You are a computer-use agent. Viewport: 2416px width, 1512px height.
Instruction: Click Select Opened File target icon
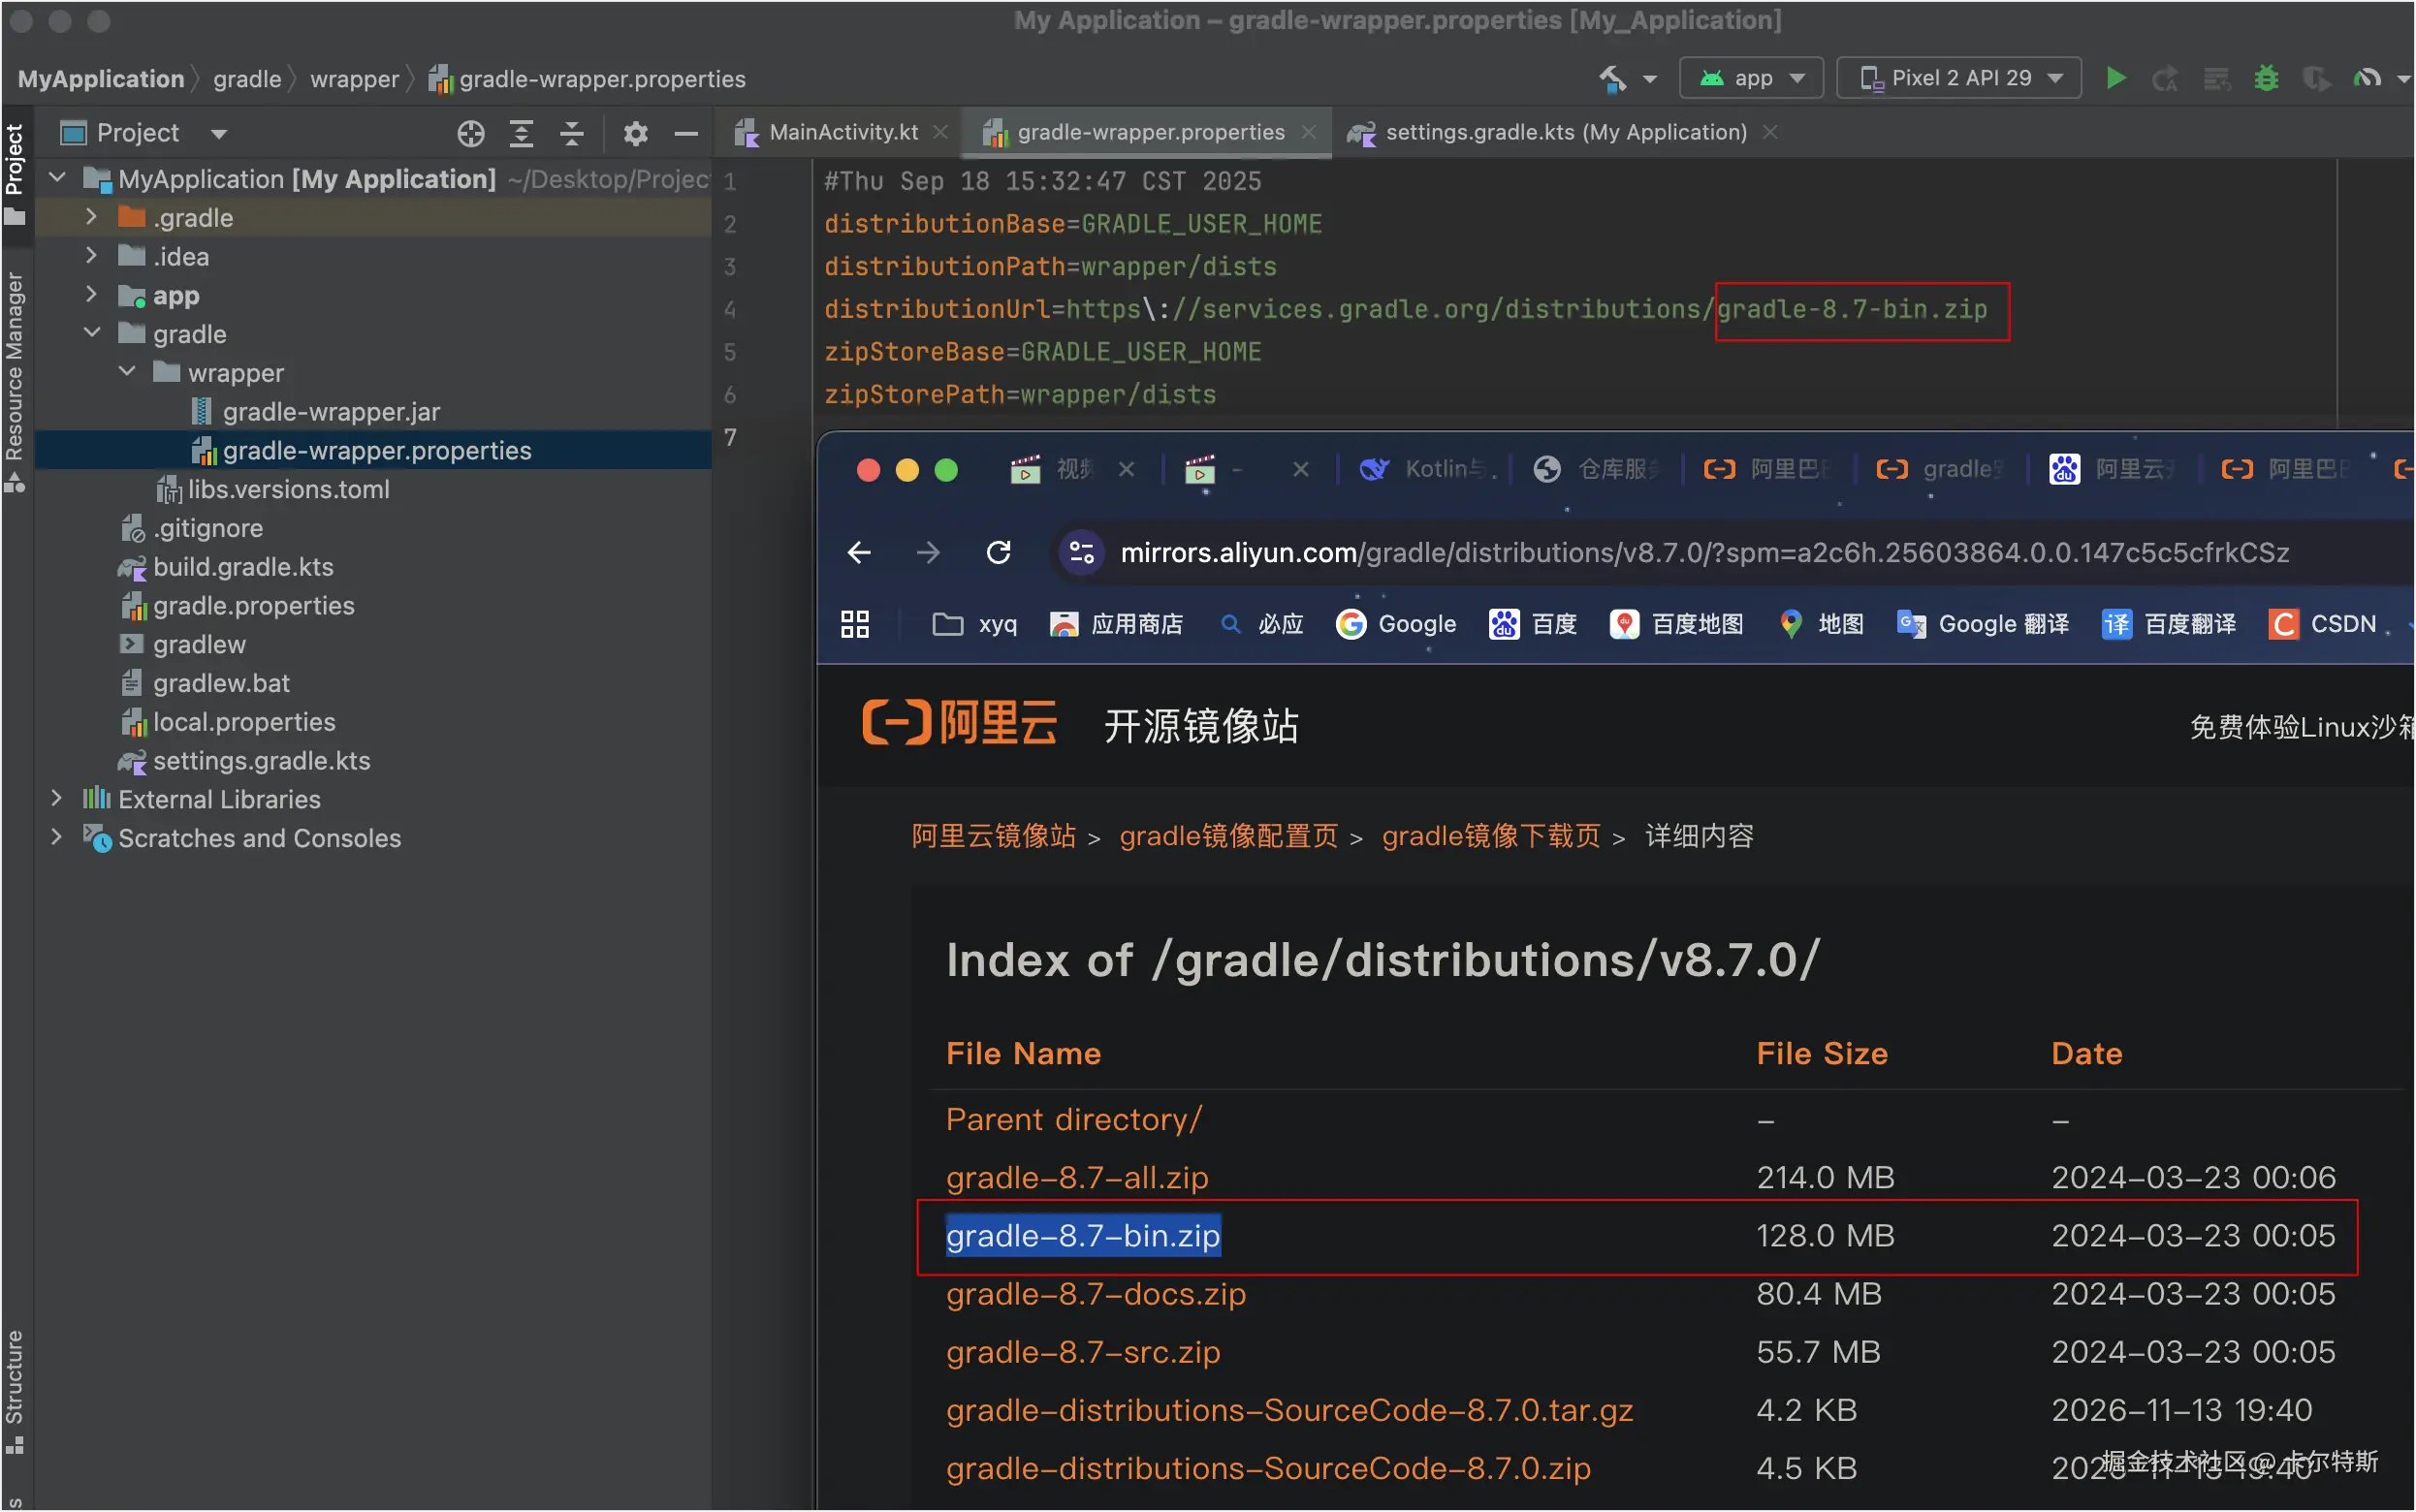coord(471,133)
